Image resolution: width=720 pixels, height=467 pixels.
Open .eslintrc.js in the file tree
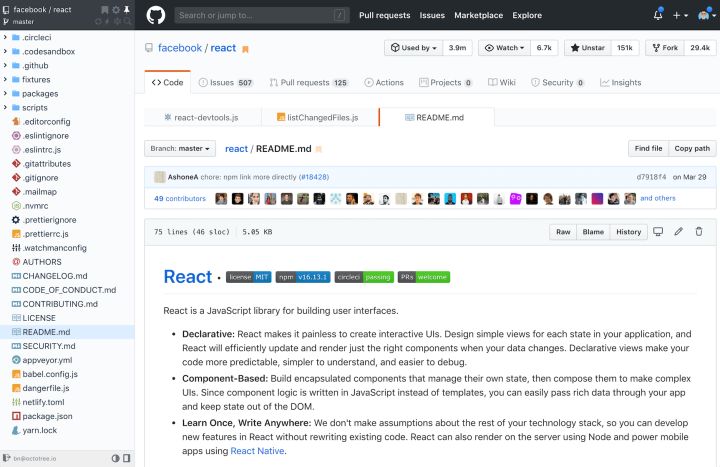[x=41, y=150]
